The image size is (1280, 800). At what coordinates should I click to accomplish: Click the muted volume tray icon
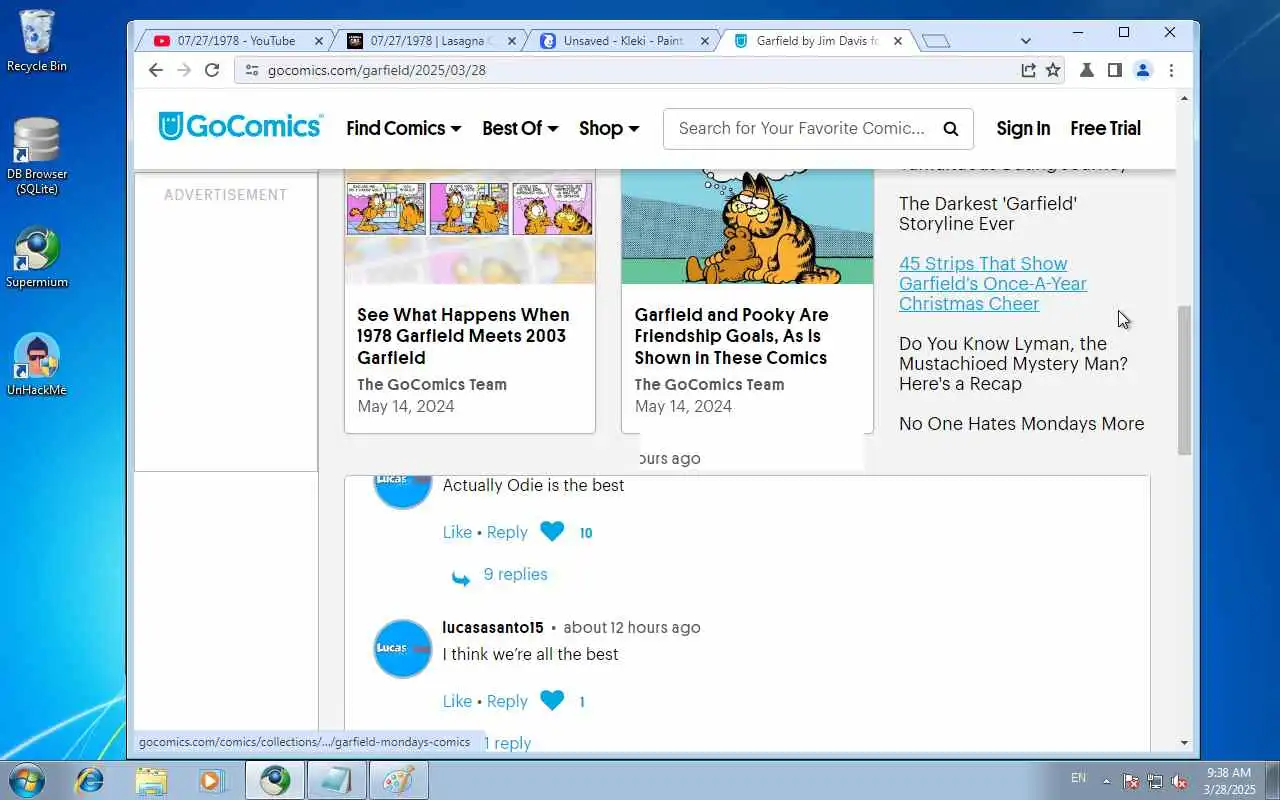[x=1180, y=781]
